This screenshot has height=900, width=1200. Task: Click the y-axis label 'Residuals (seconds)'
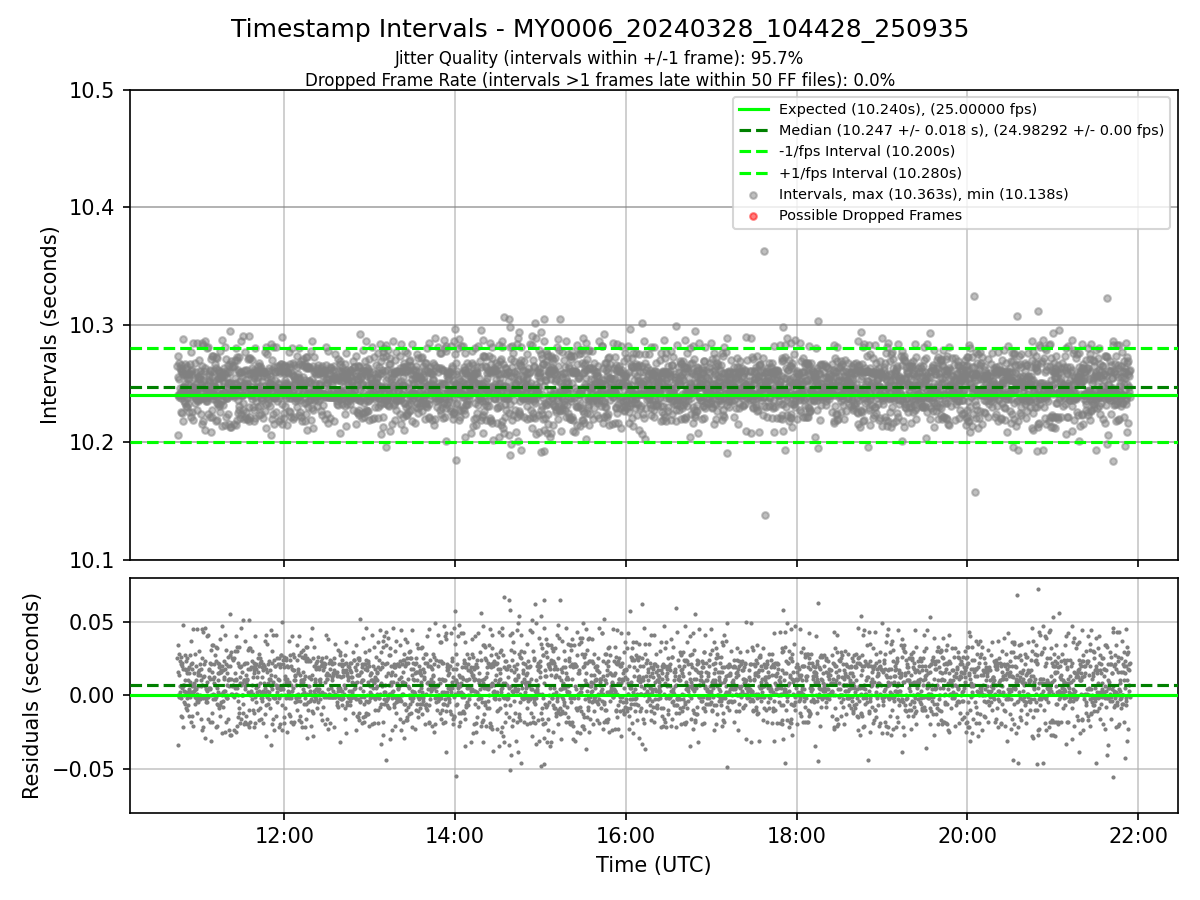click(x=32, y=696)
